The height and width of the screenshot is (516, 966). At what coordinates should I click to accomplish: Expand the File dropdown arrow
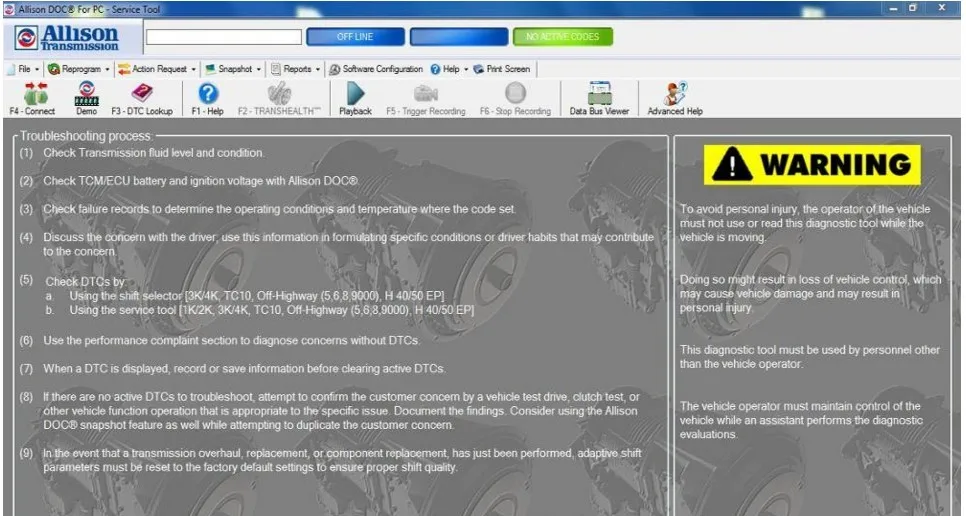click(x=37, y=70)
